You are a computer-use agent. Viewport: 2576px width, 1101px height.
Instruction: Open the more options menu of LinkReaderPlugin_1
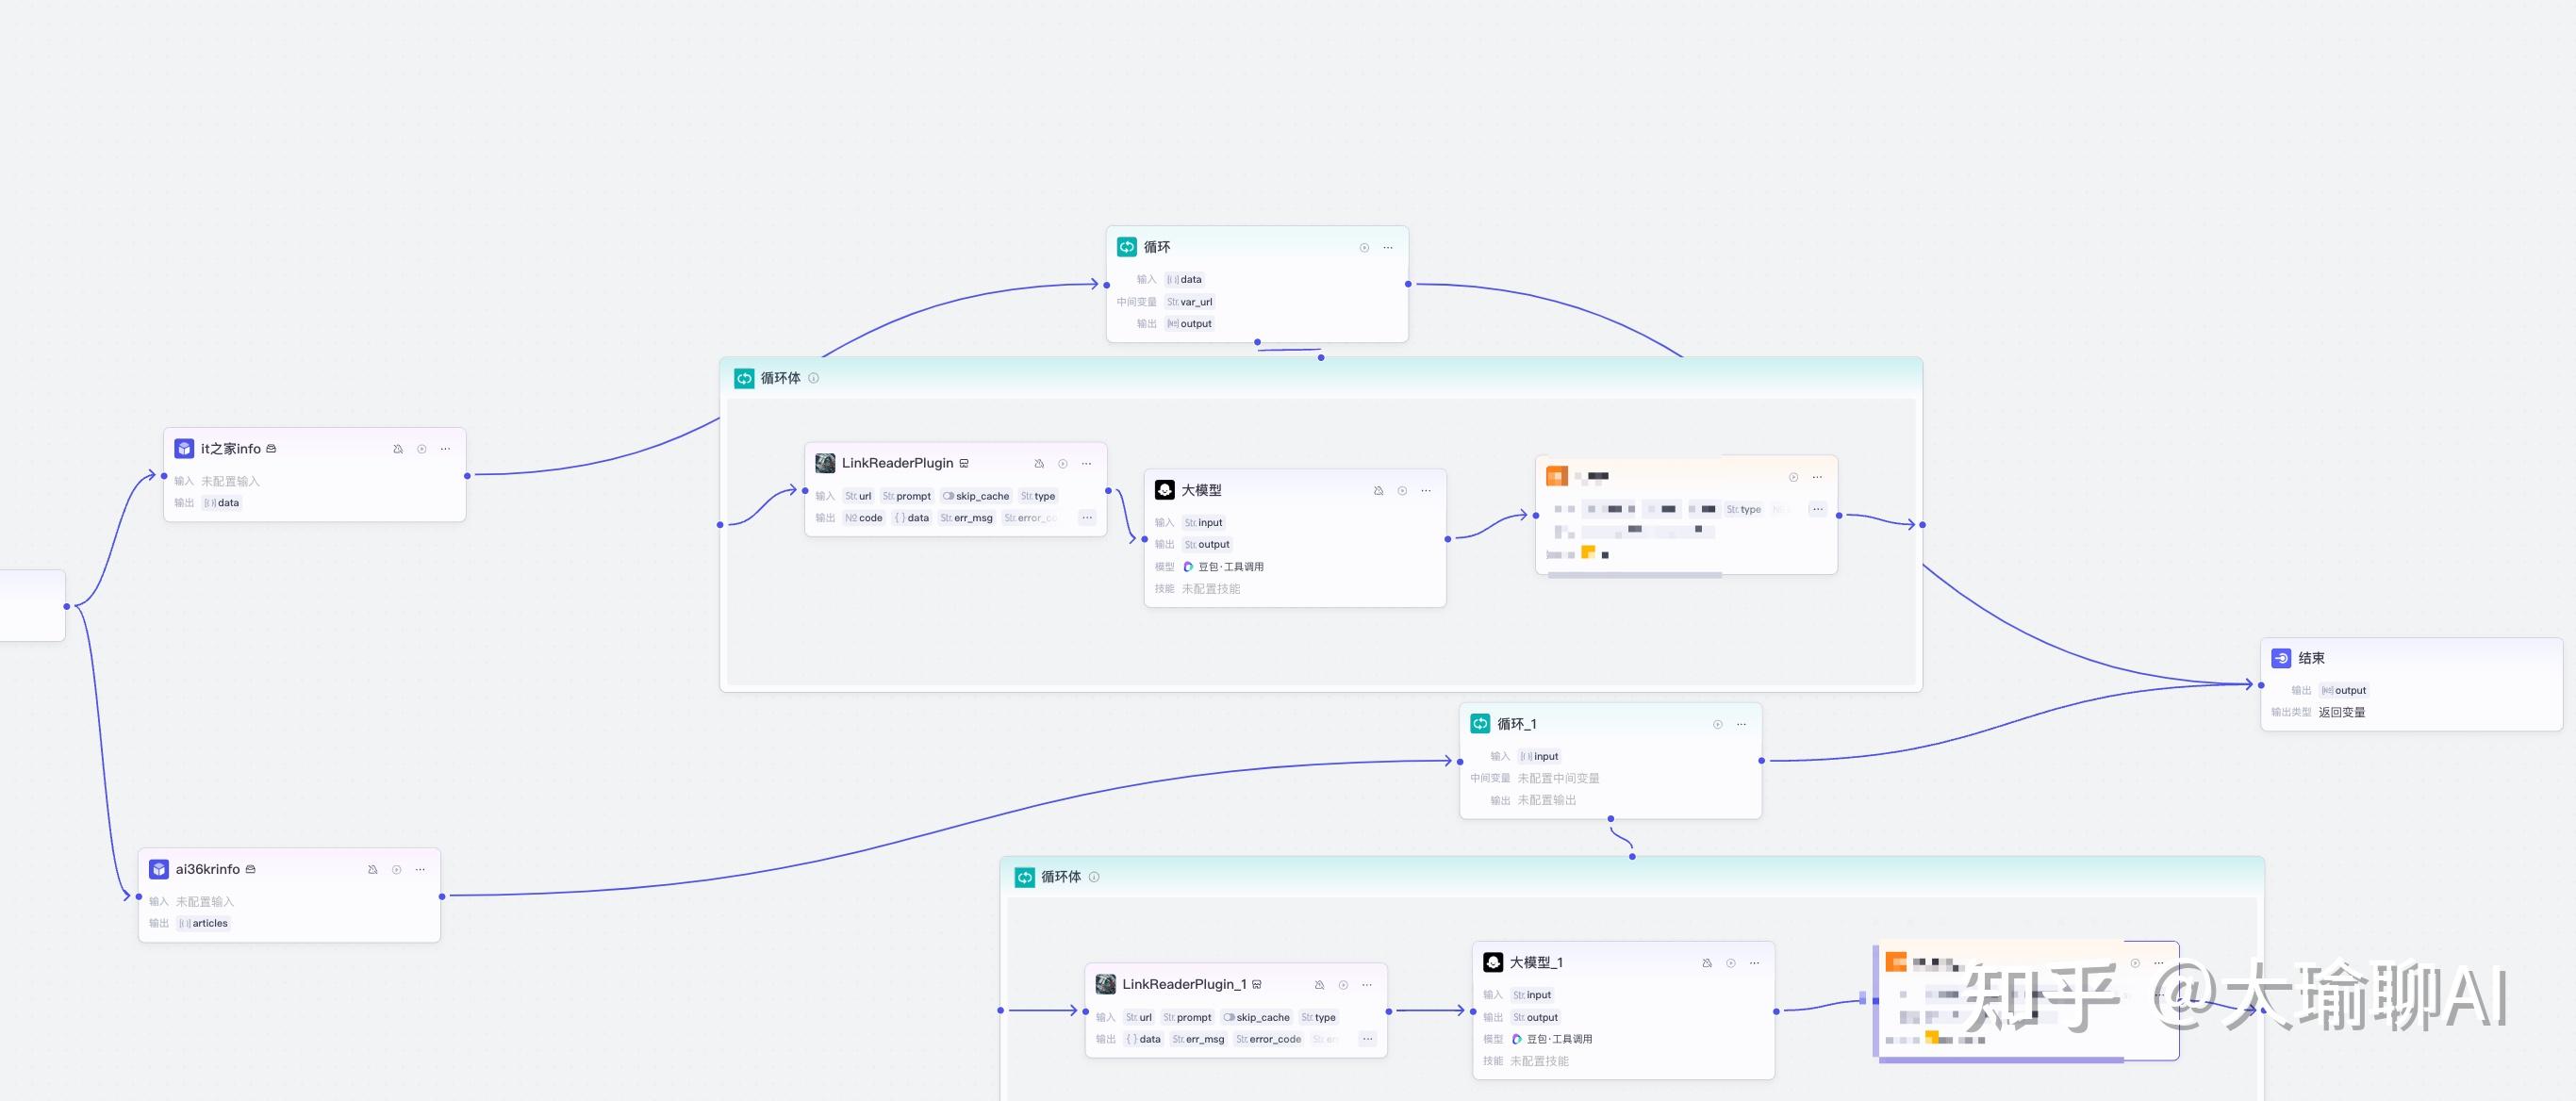pyautogui.click(x=1367, y=985)
